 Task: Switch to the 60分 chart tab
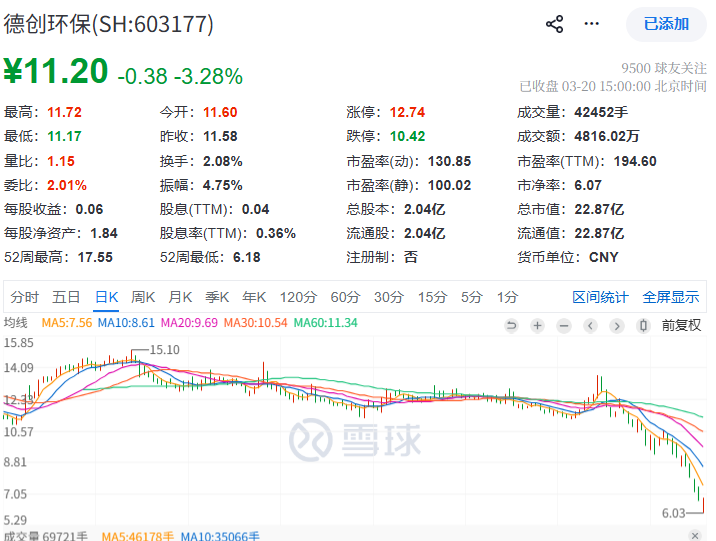tap(346, 297)
